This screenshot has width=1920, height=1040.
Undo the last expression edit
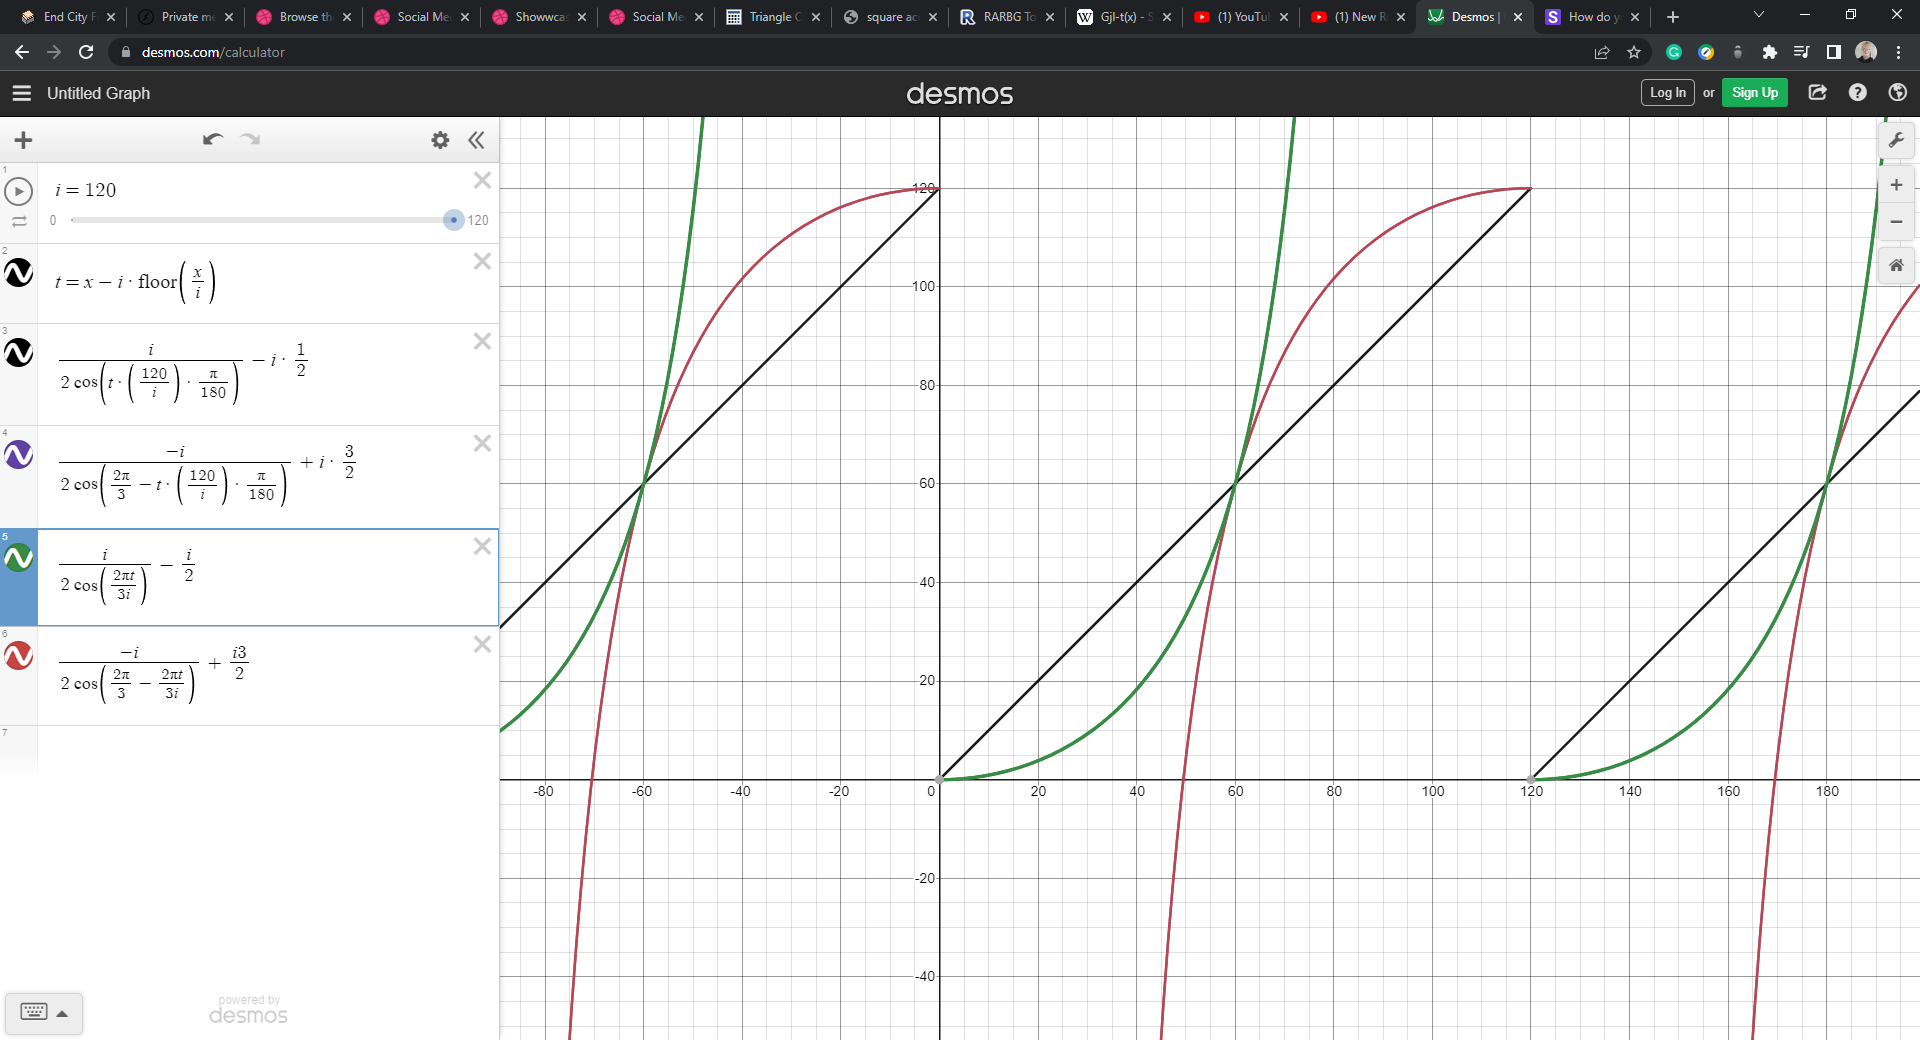click(212, 140)
